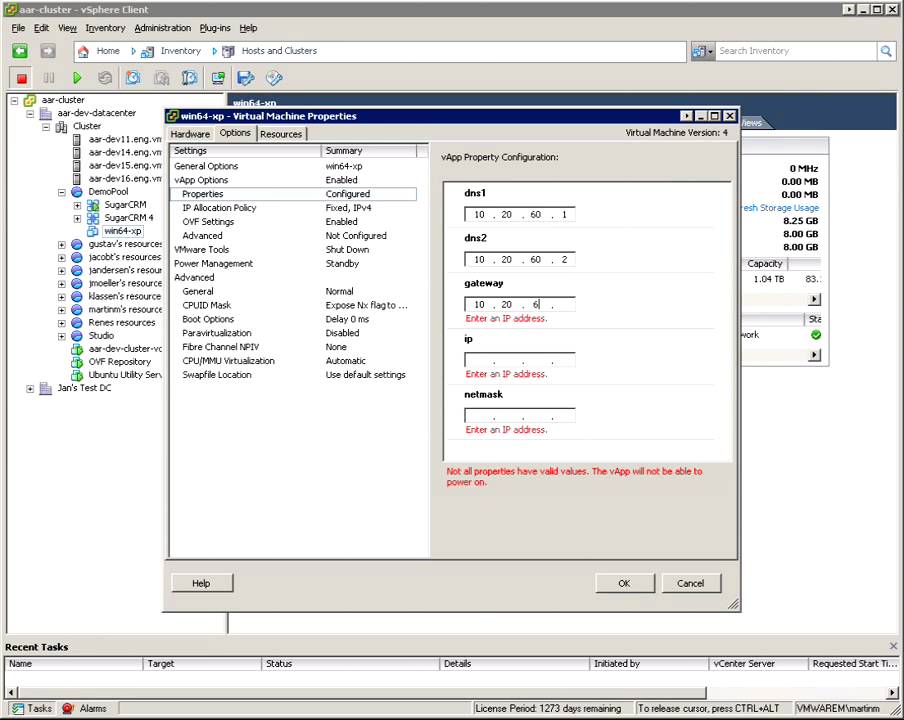The width and height of the screenshot is (904, 720).
Task: Click into the netmask address field
Action: point(519,416)
